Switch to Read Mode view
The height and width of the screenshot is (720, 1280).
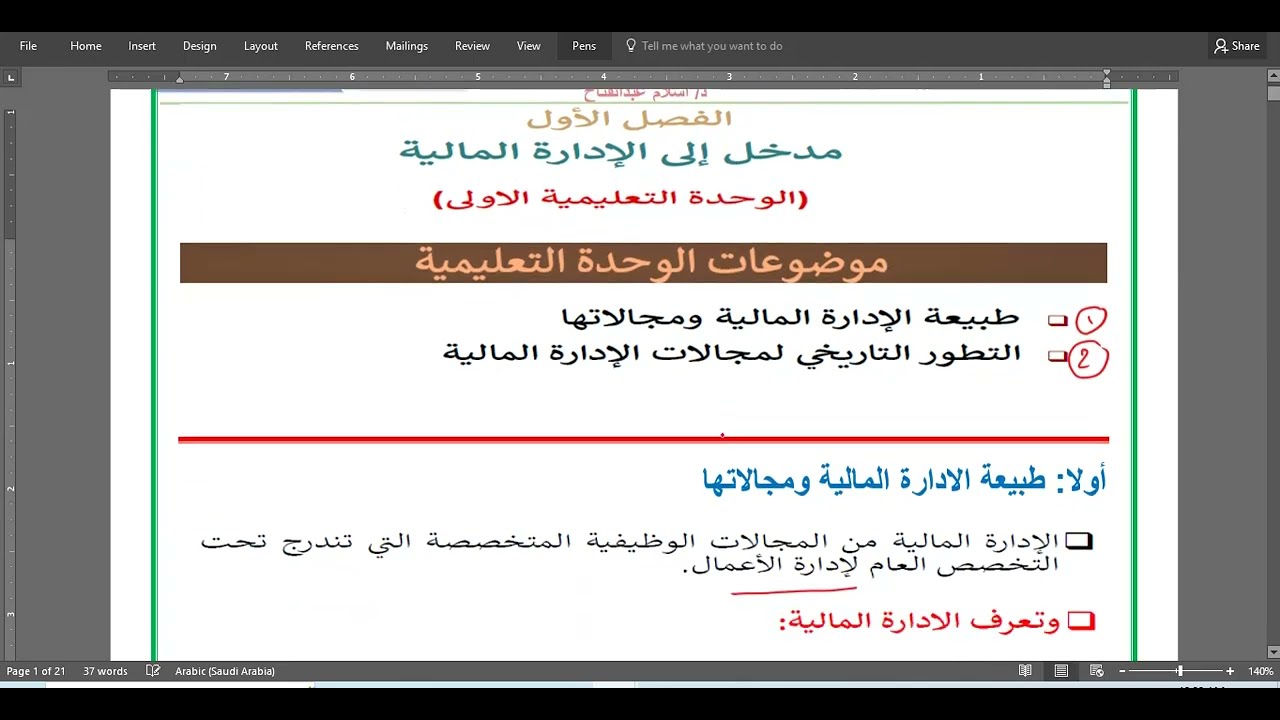pyautogui.click(x=1025, y=671)
